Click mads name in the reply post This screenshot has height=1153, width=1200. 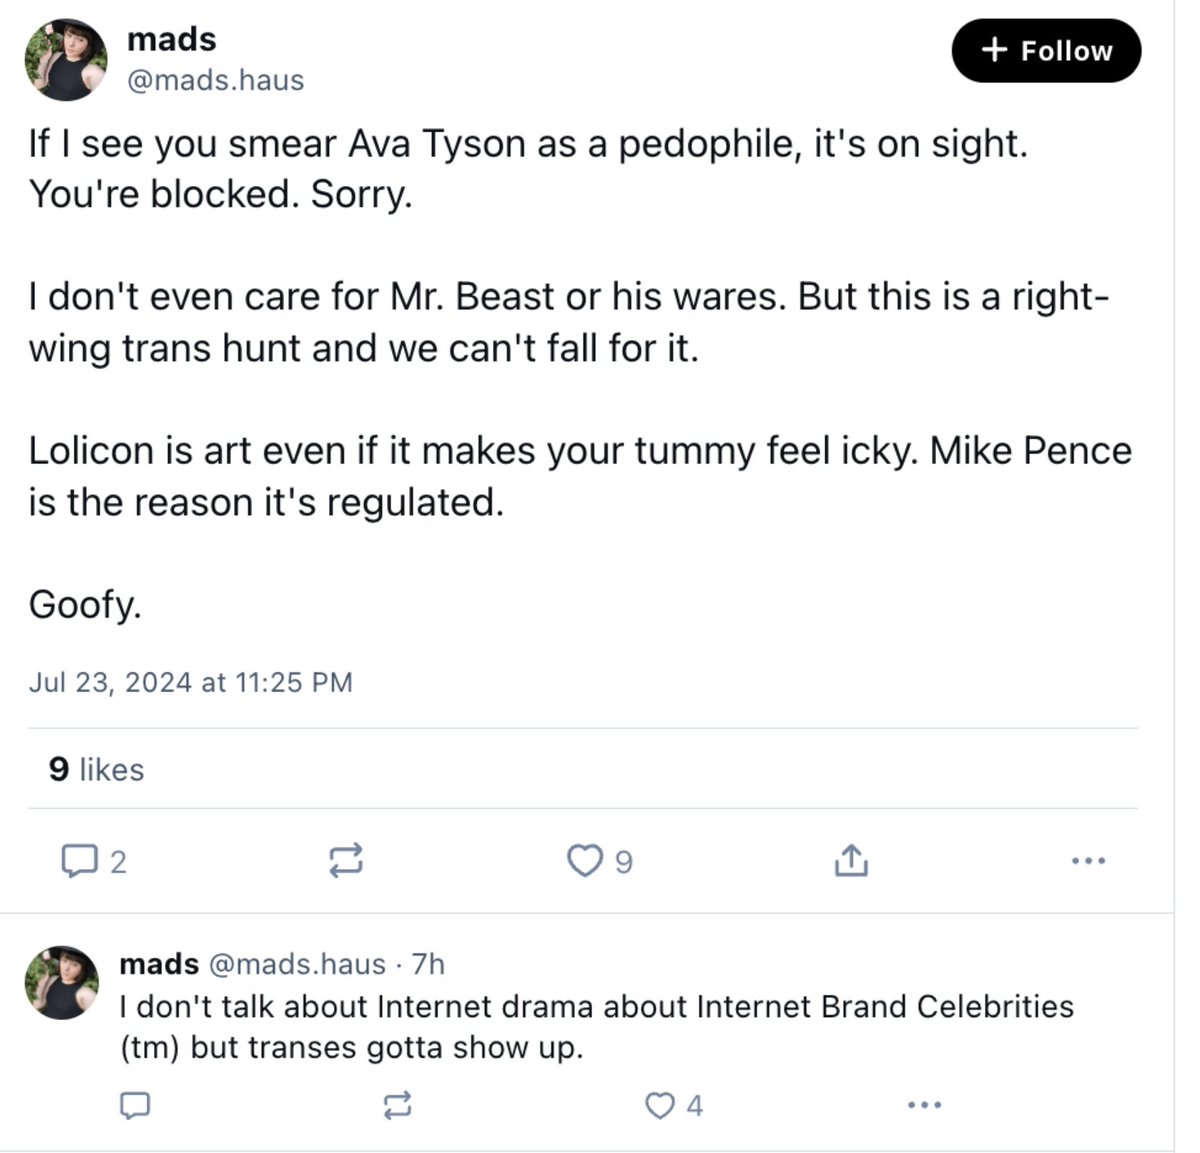tap(158, 964)
